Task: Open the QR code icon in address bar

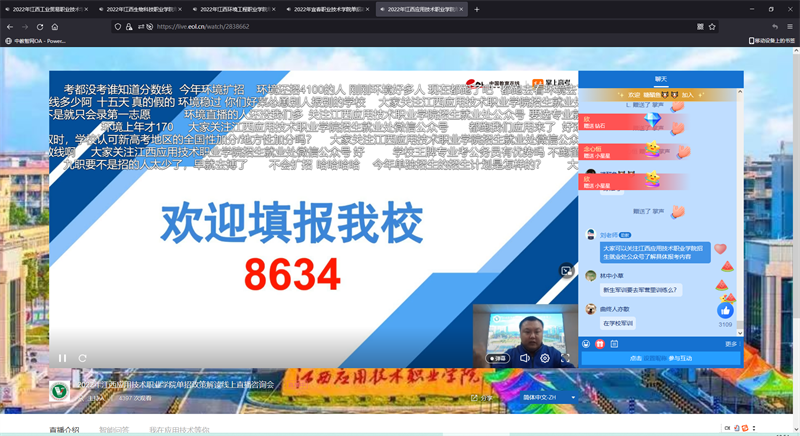Action: pyautogui.click(x=700, y=27)
